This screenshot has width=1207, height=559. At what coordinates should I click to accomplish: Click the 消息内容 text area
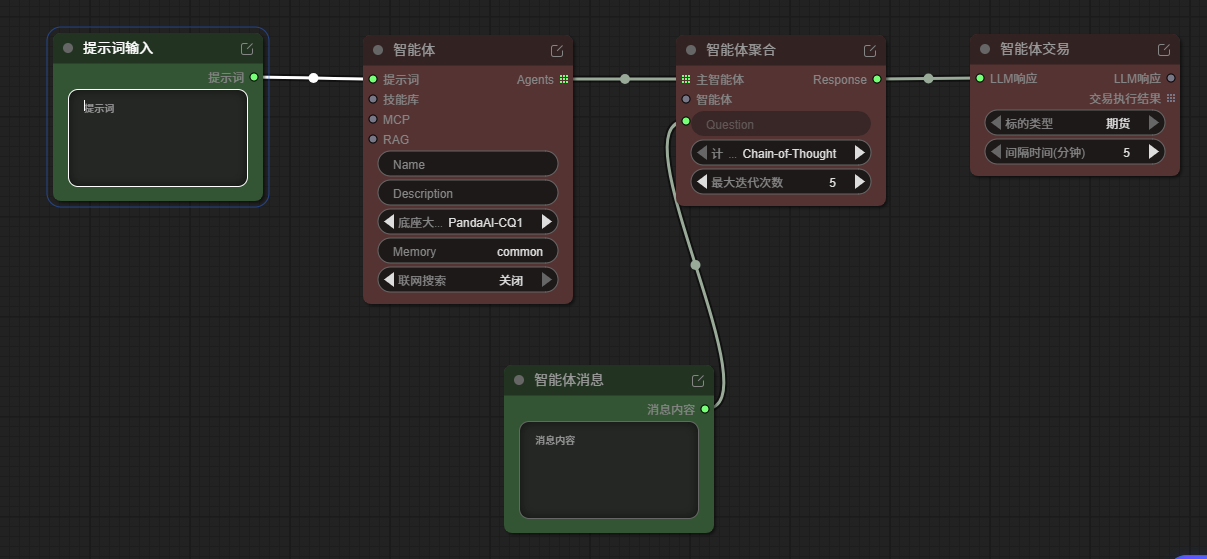coord(608,470)
